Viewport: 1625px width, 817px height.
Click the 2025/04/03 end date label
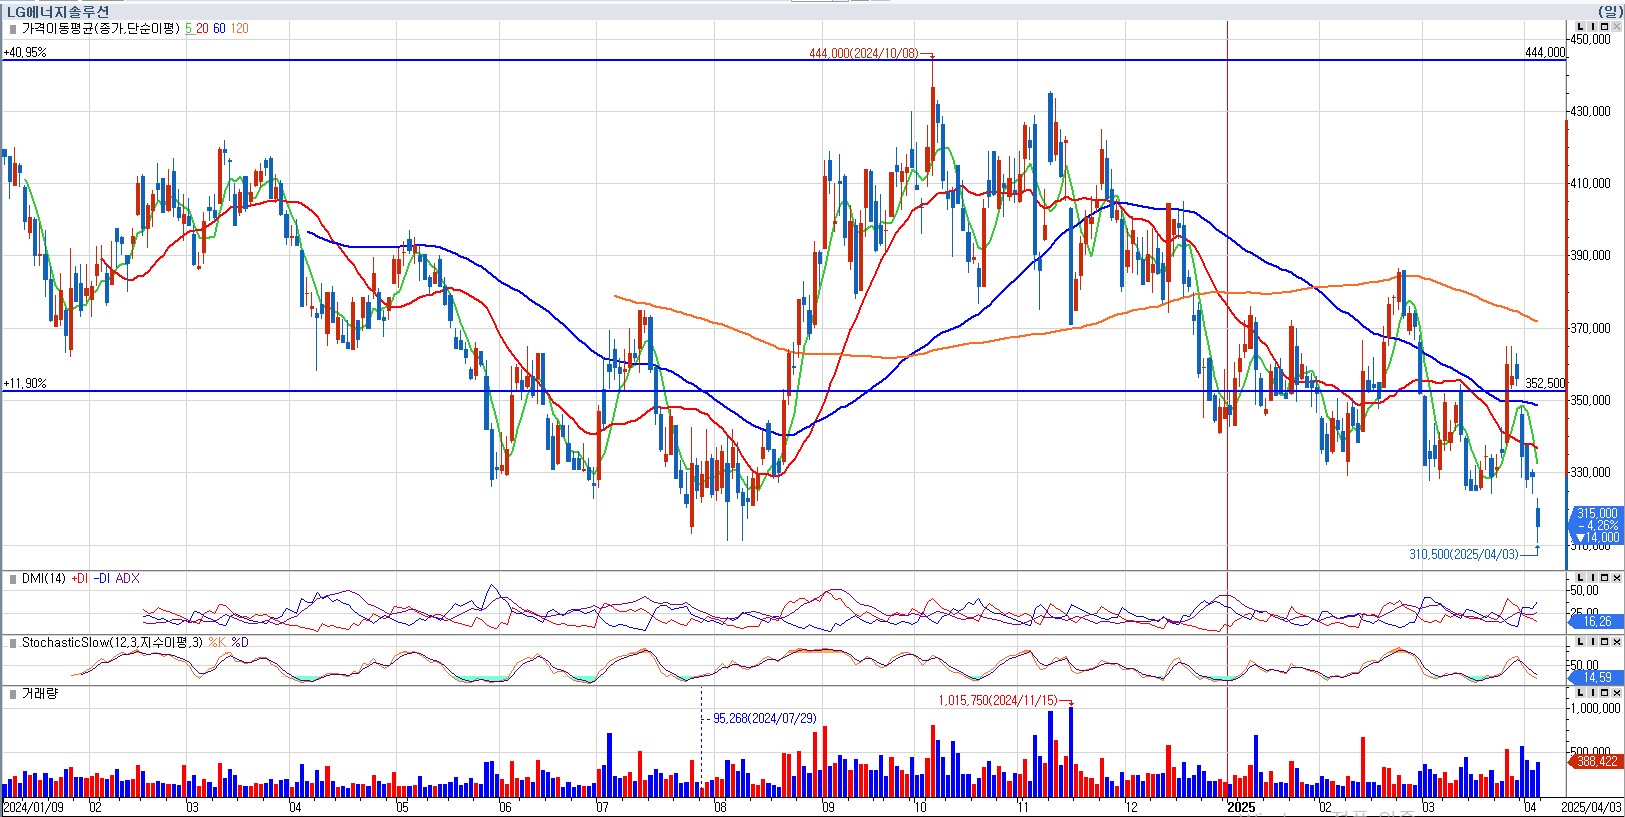(x=1591, y=807)
